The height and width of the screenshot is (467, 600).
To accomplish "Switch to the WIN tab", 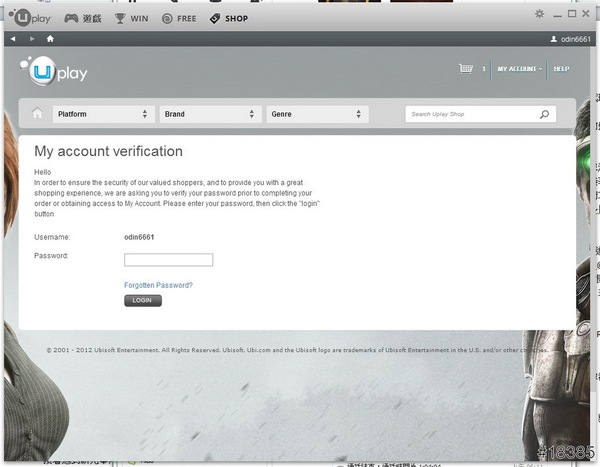I will (x=132, y=18).
